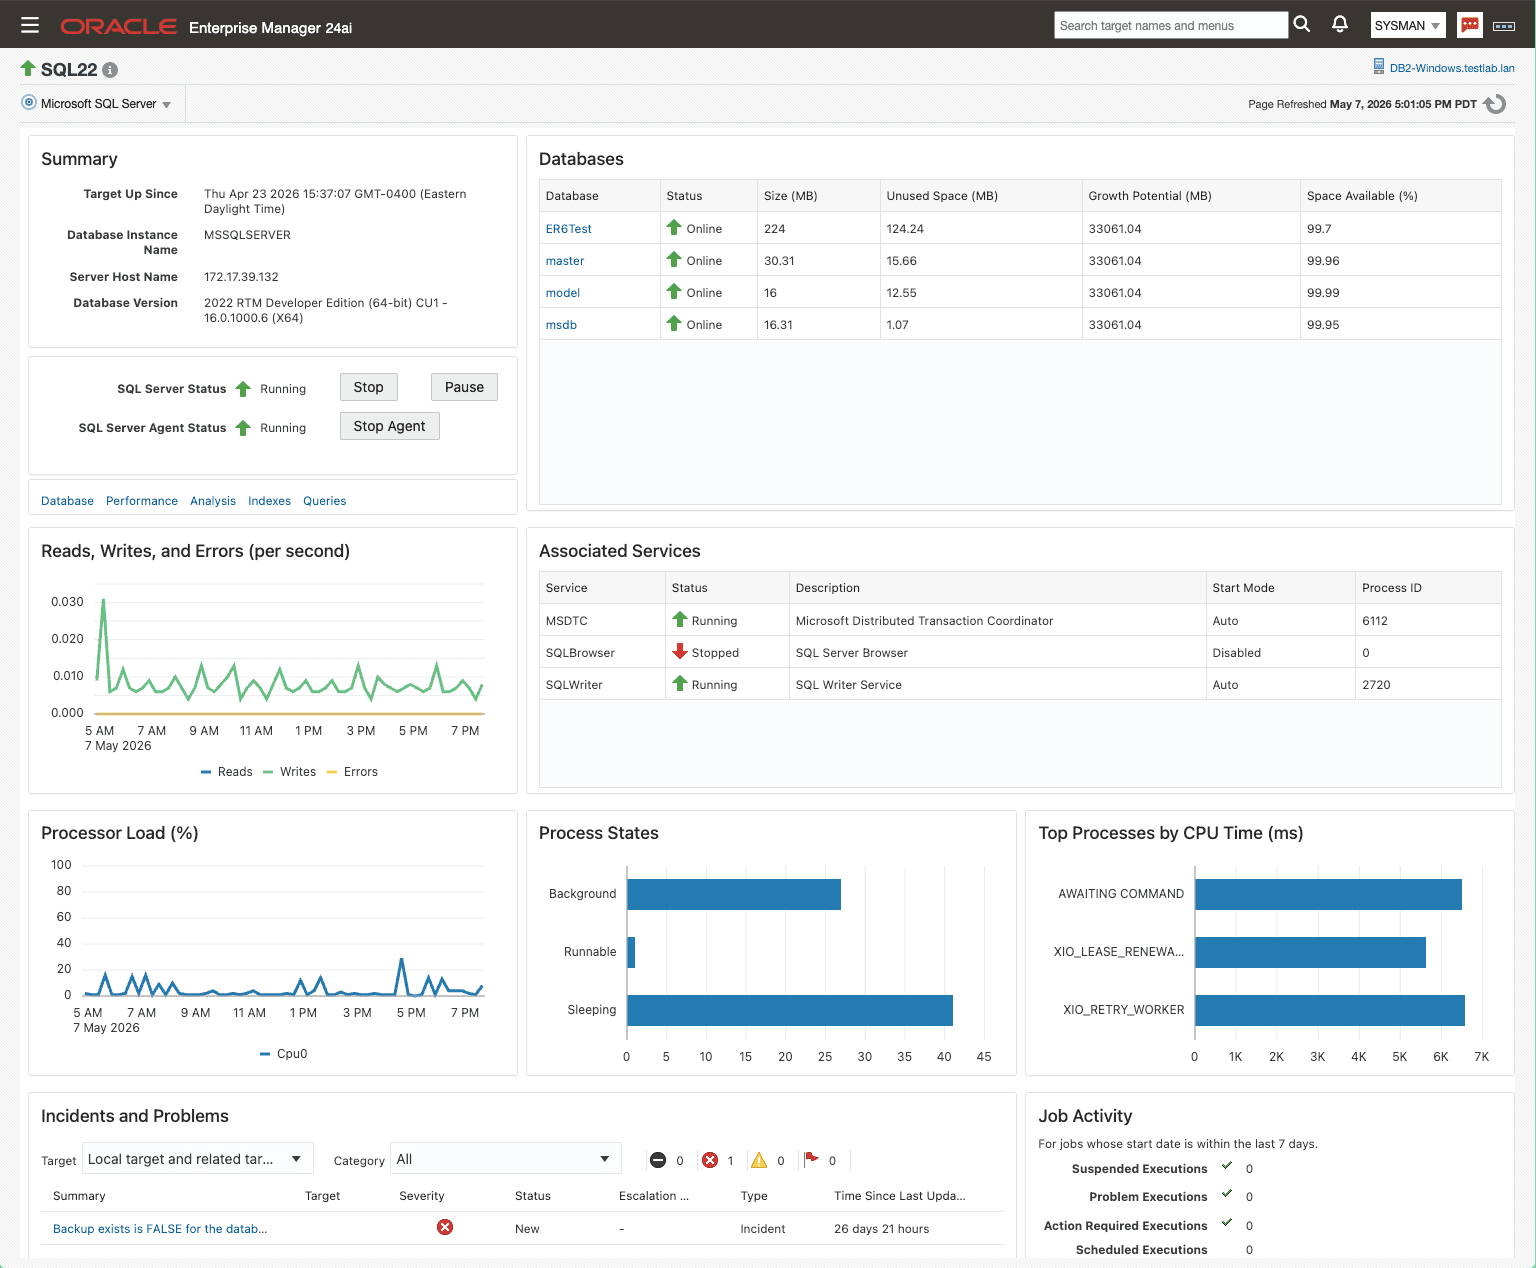Viewport: 1536px width, 1268px height.
Task: Open the Analysis menu link
Action: 213,501
